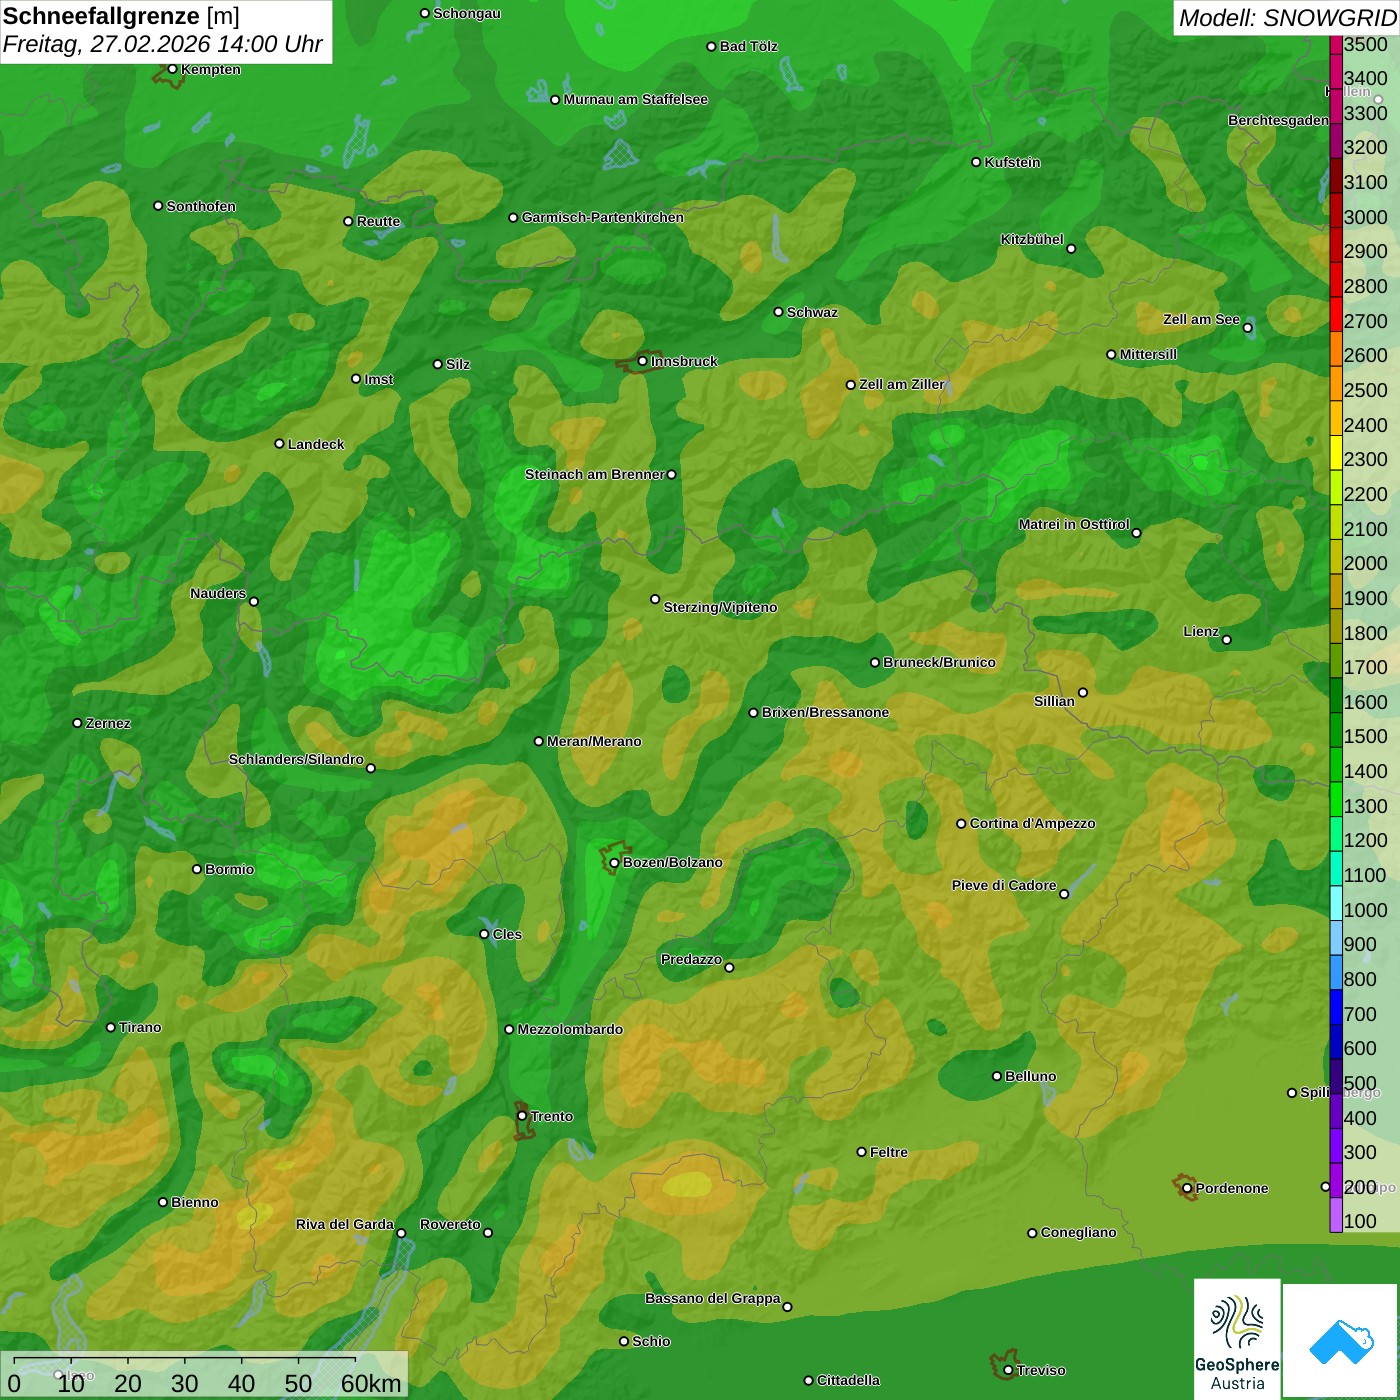Click the GeoSphere Austria logo

[1237, 1339]
